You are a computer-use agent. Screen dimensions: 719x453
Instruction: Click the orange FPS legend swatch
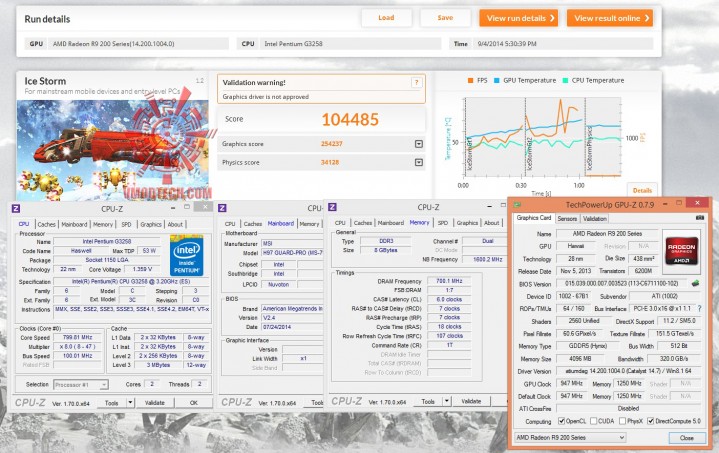(x=470, y=80)
